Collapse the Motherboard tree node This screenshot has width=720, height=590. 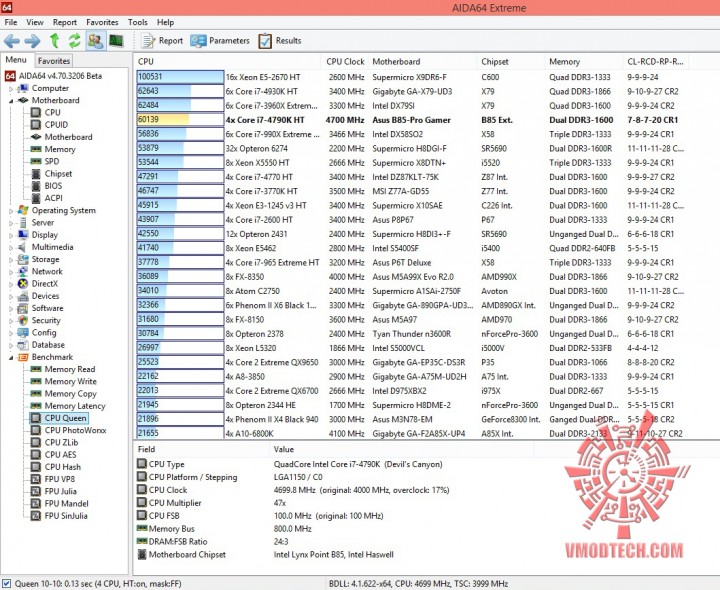tap(11, 101)
